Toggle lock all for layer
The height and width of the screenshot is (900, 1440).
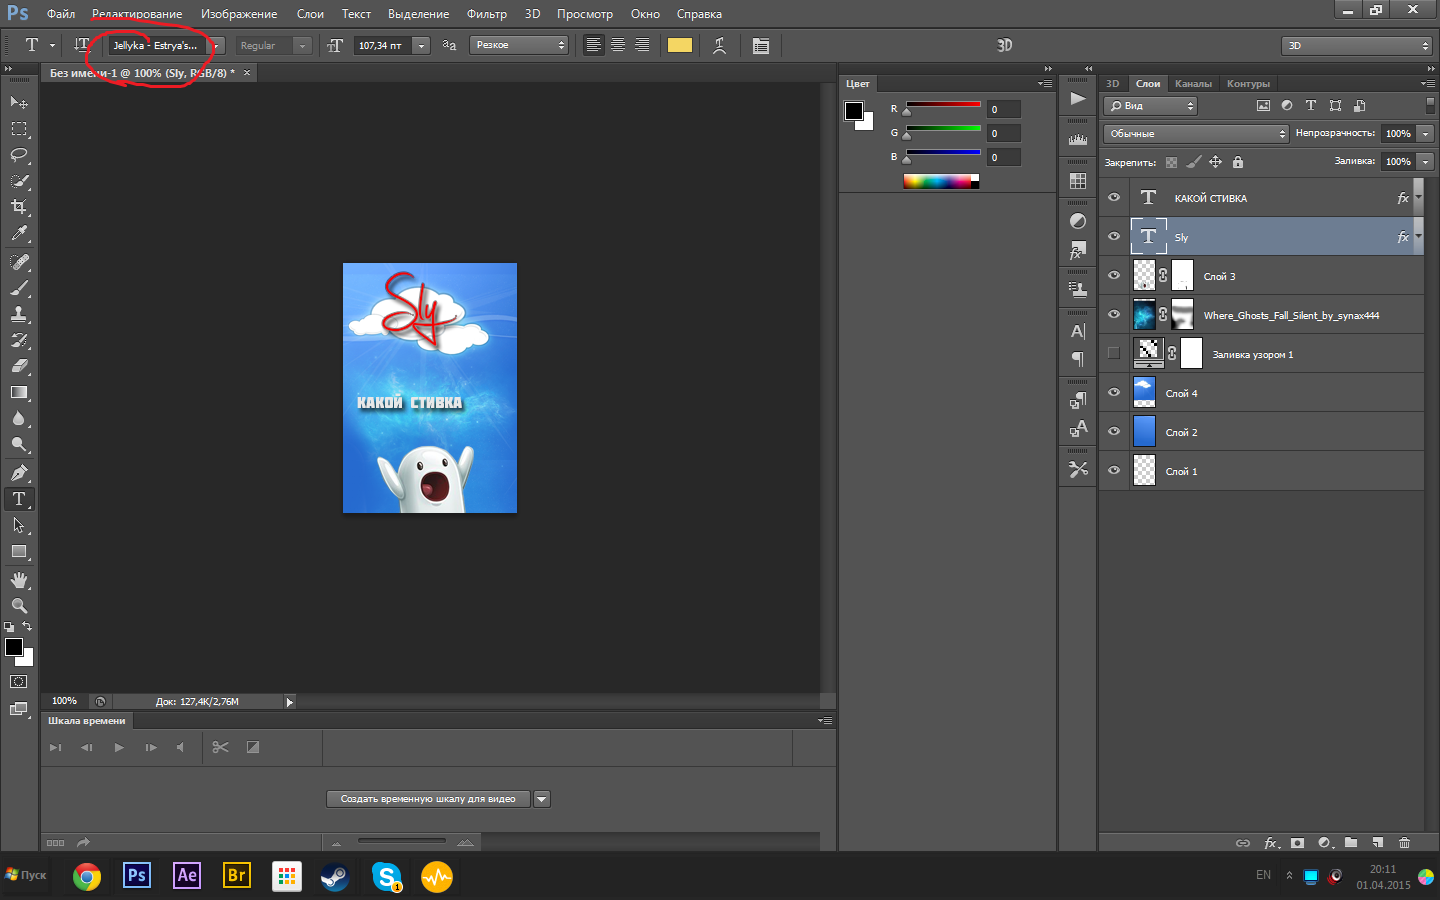[1238, 162]
